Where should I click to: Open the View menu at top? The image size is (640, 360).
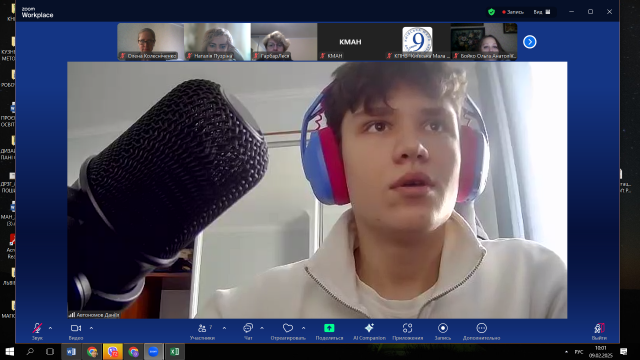542,12
